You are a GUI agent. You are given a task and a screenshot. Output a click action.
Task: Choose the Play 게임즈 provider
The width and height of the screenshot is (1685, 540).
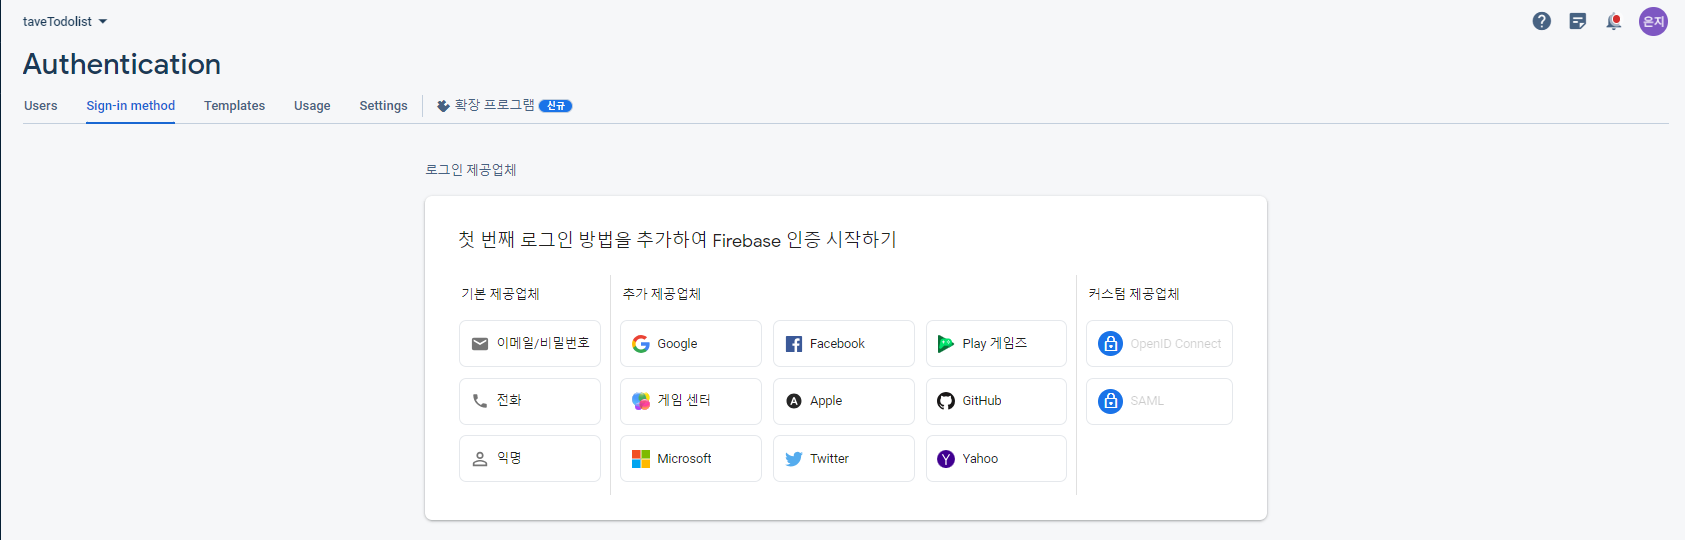click(x=996, y=344)
